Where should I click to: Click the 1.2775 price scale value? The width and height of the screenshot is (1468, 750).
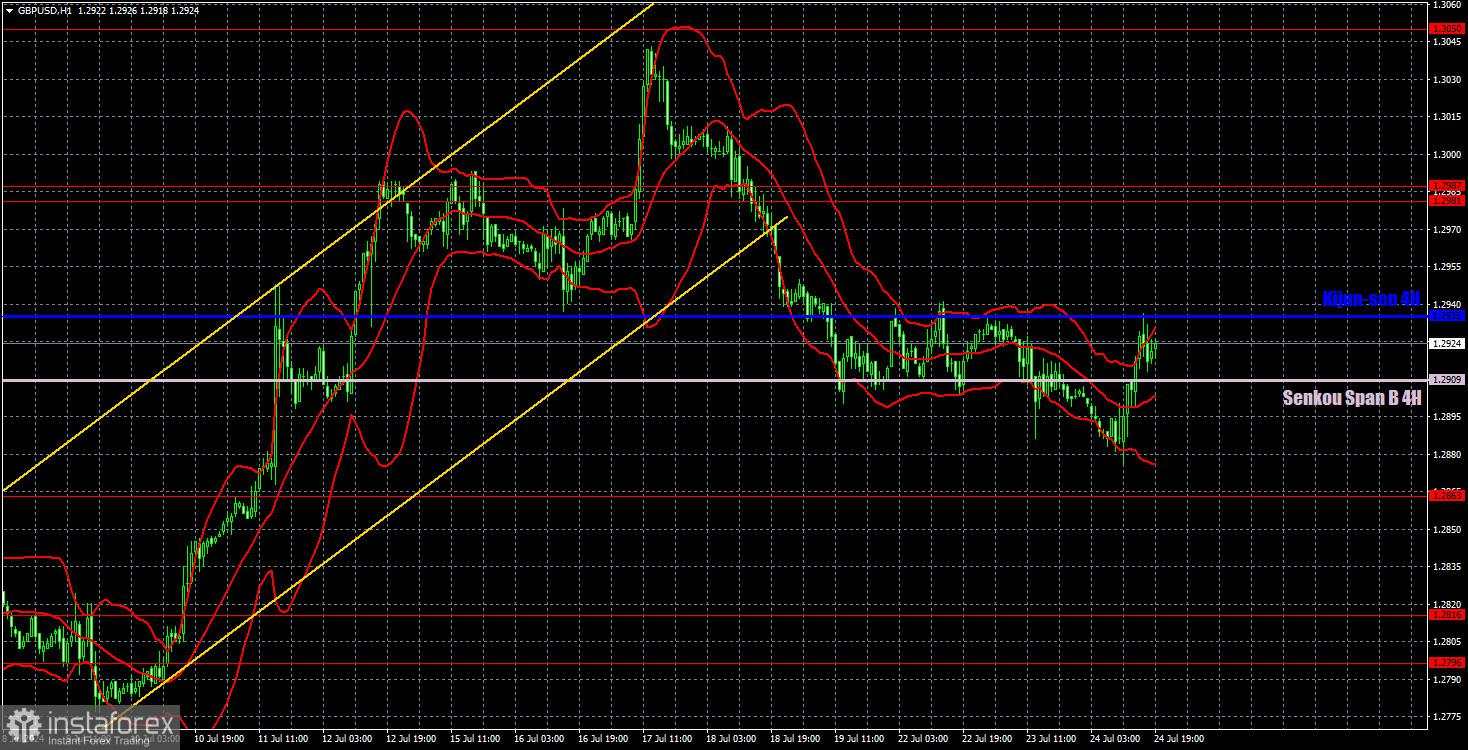tap(1447, 716)
